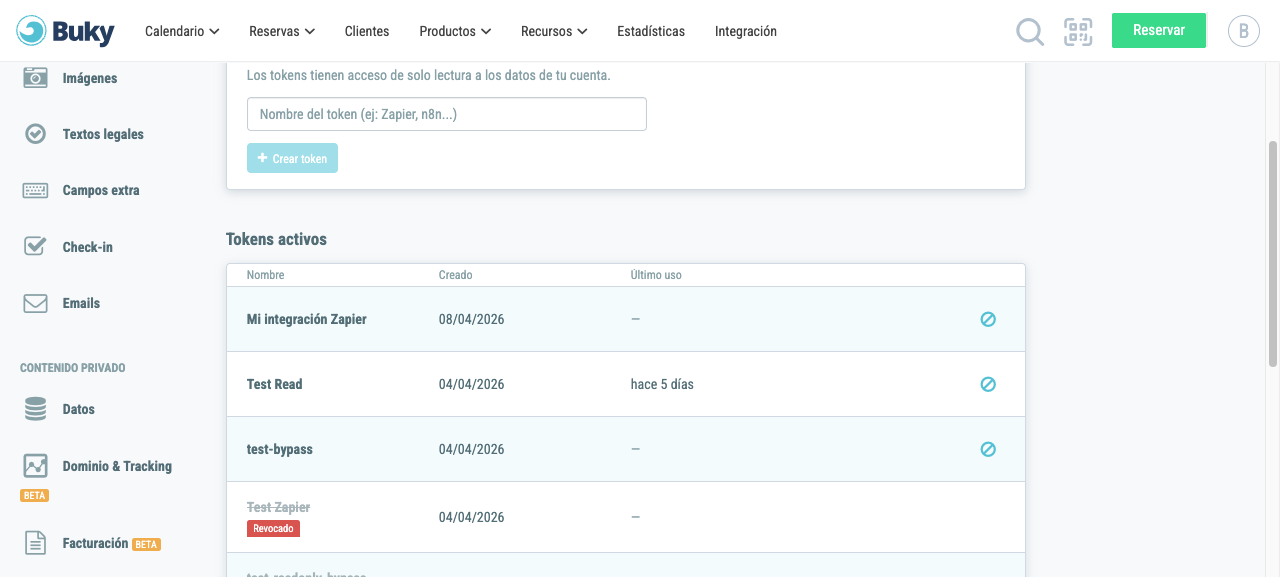Expand the Calendario dropdown menu

coord(182,31)
